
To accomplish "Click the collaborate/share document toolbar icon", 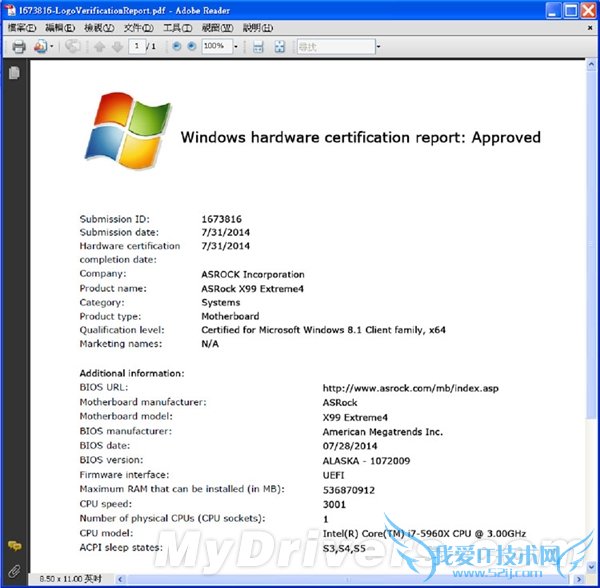I will [40, 47].
